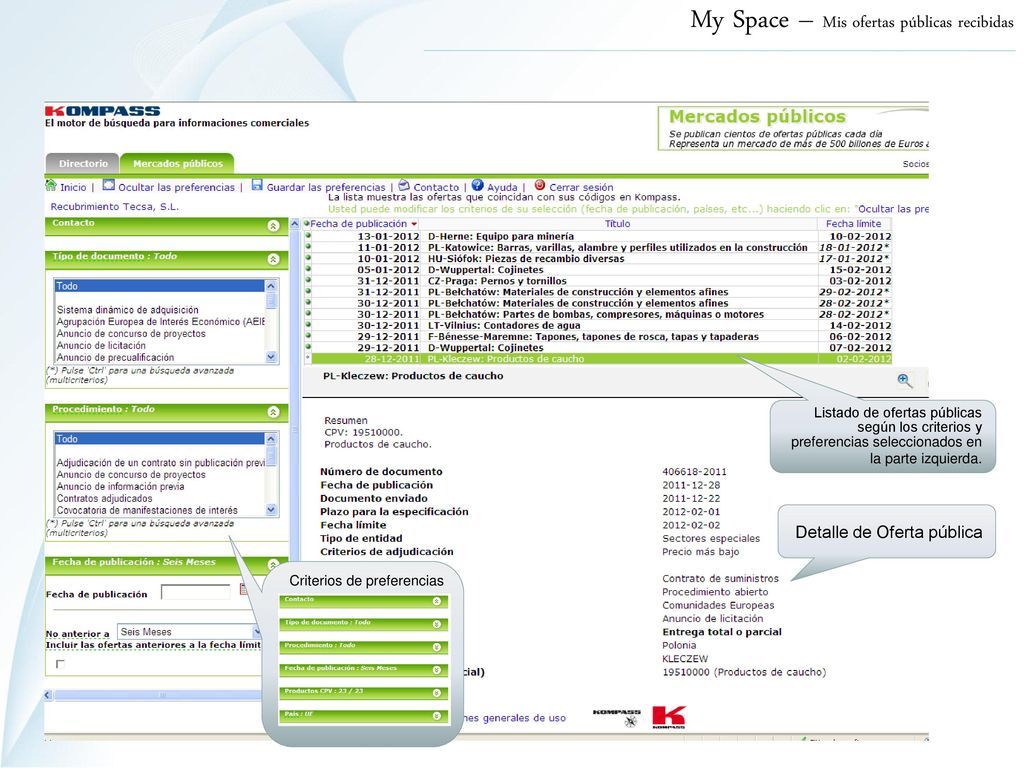
Task: Click Guardar las preferencias link
Action: [x=326, y=187]
